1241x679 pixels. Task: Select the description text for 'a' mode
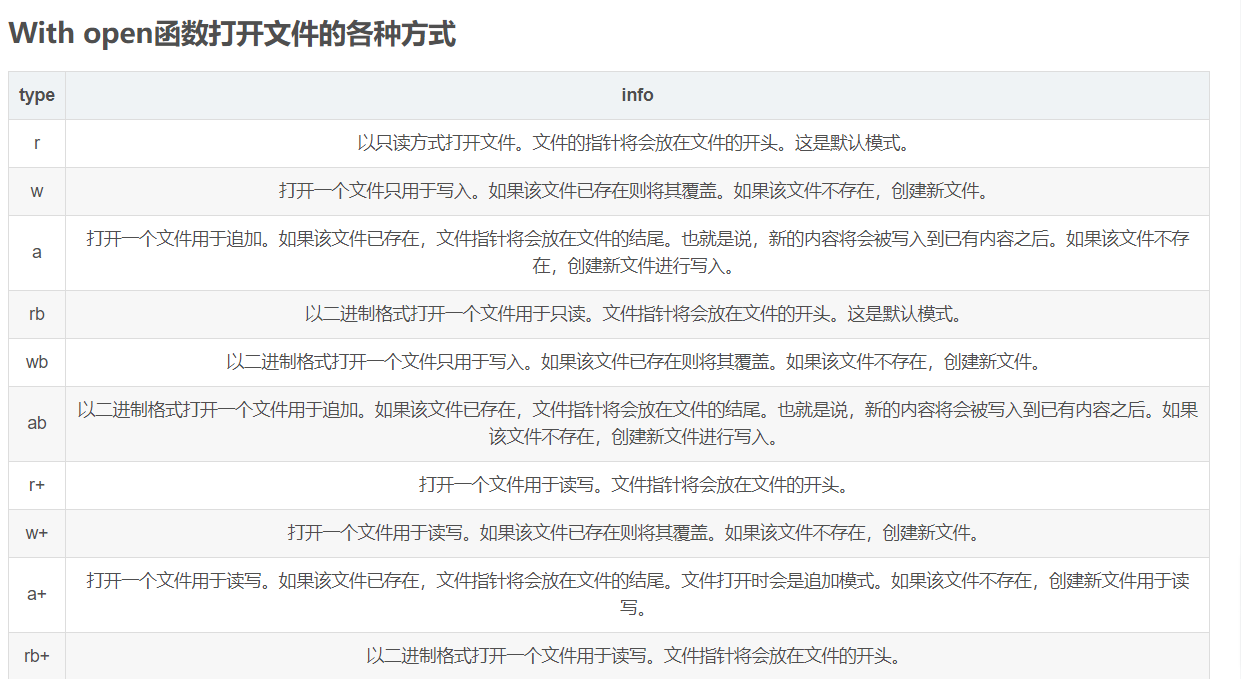[x=638, y=252]
